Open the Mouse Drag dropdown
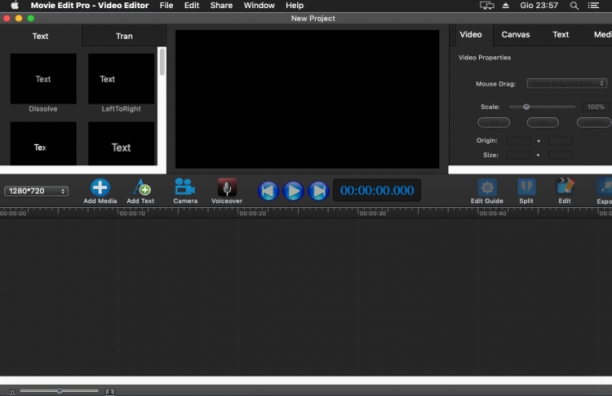This screenshot has height=396, width=612. coord(567,83)
